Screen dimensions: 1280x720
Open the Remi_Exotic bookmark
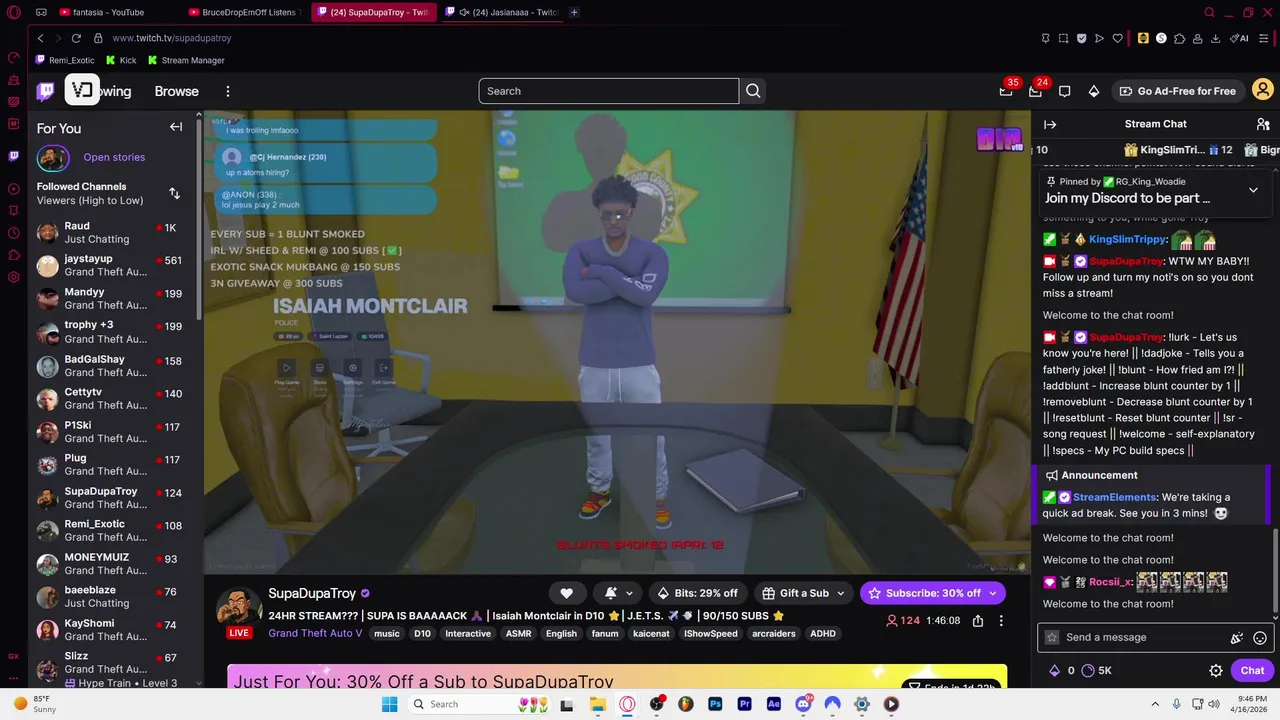(x=65, y=60)
